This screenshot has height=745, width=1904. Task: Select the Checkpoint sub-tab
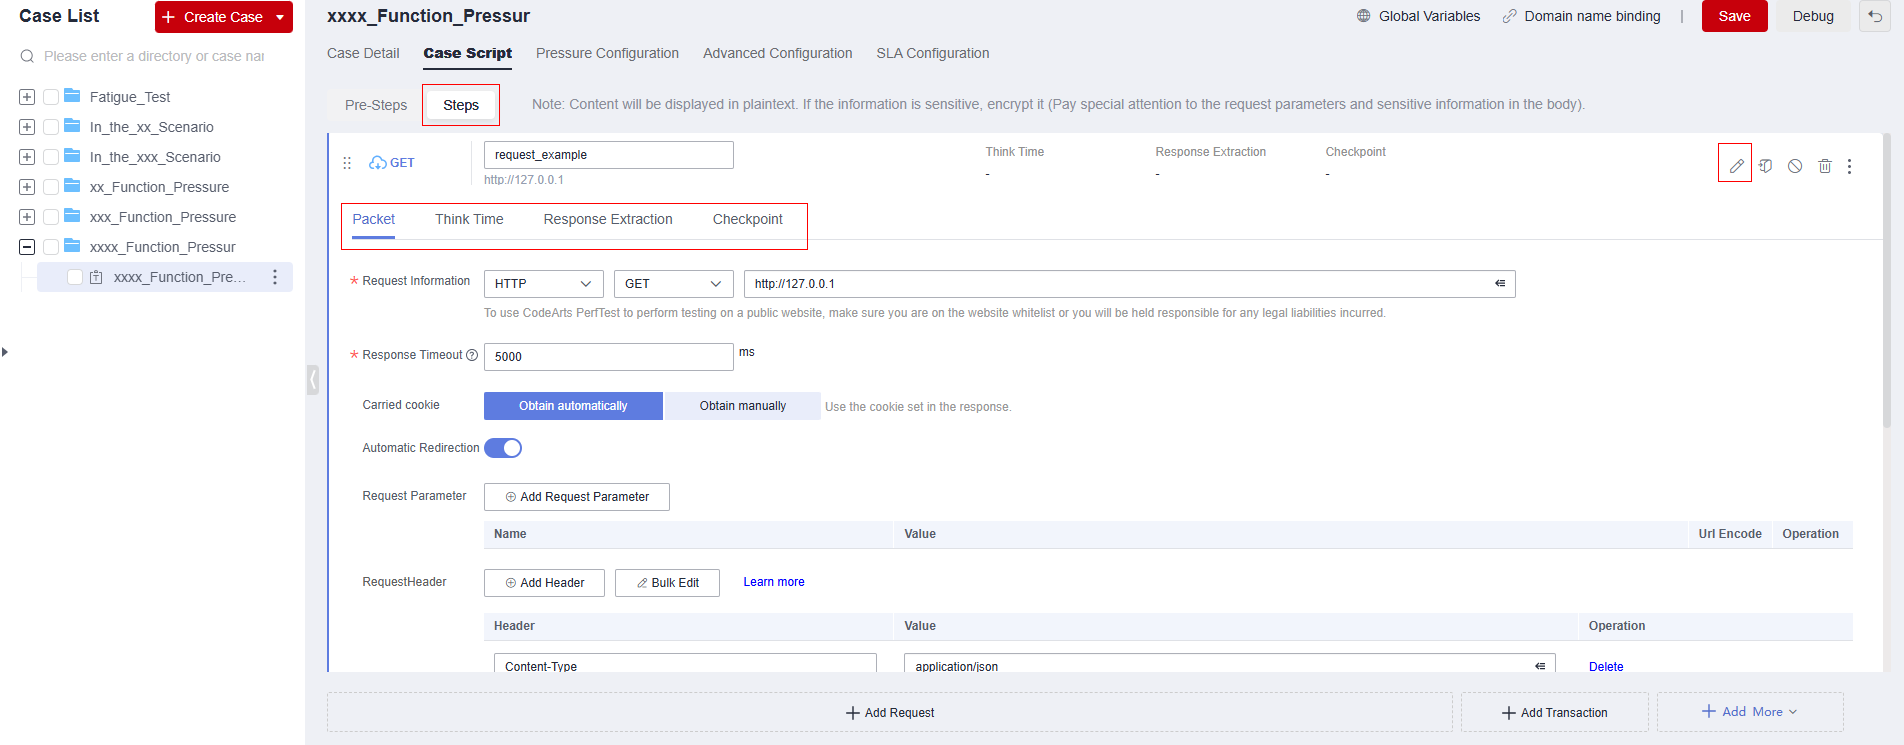click(x=747, y=219)
